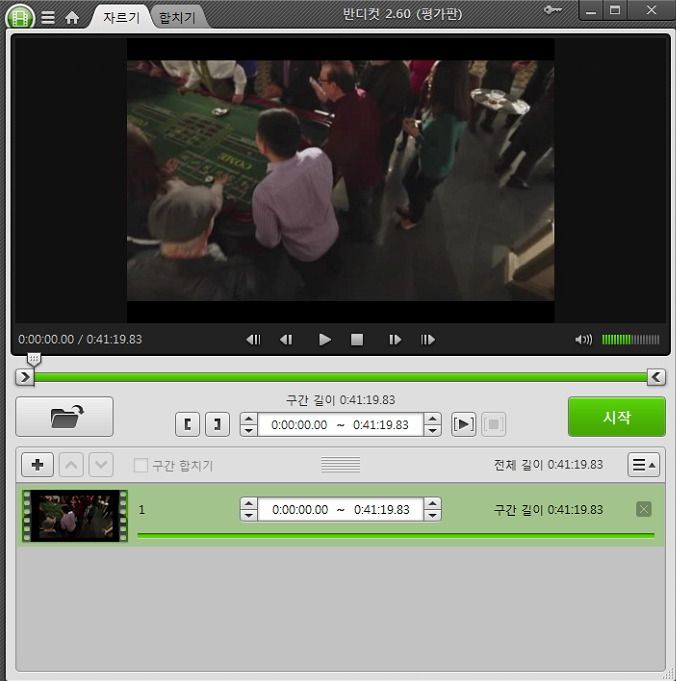Increase end time in top range field
This screenshot has height=681, width=676.
(433, 419)
